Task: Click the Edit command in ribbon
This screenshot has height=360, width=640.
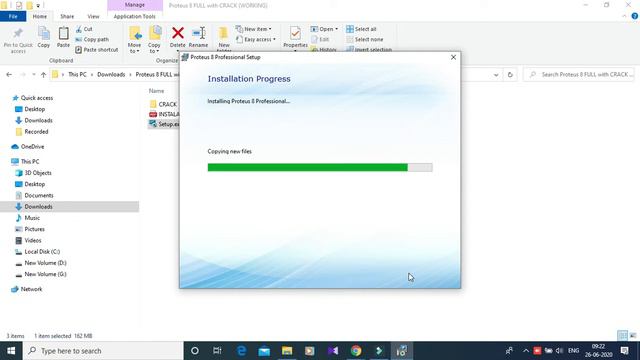Action: pos(320,40)
